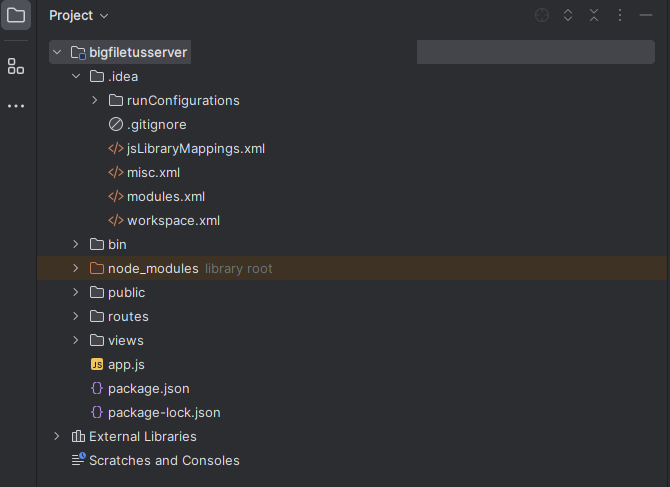Screen dimensions: 670x487
Task: Show more tool windows ellipsis icon
Action: [16, 106]
